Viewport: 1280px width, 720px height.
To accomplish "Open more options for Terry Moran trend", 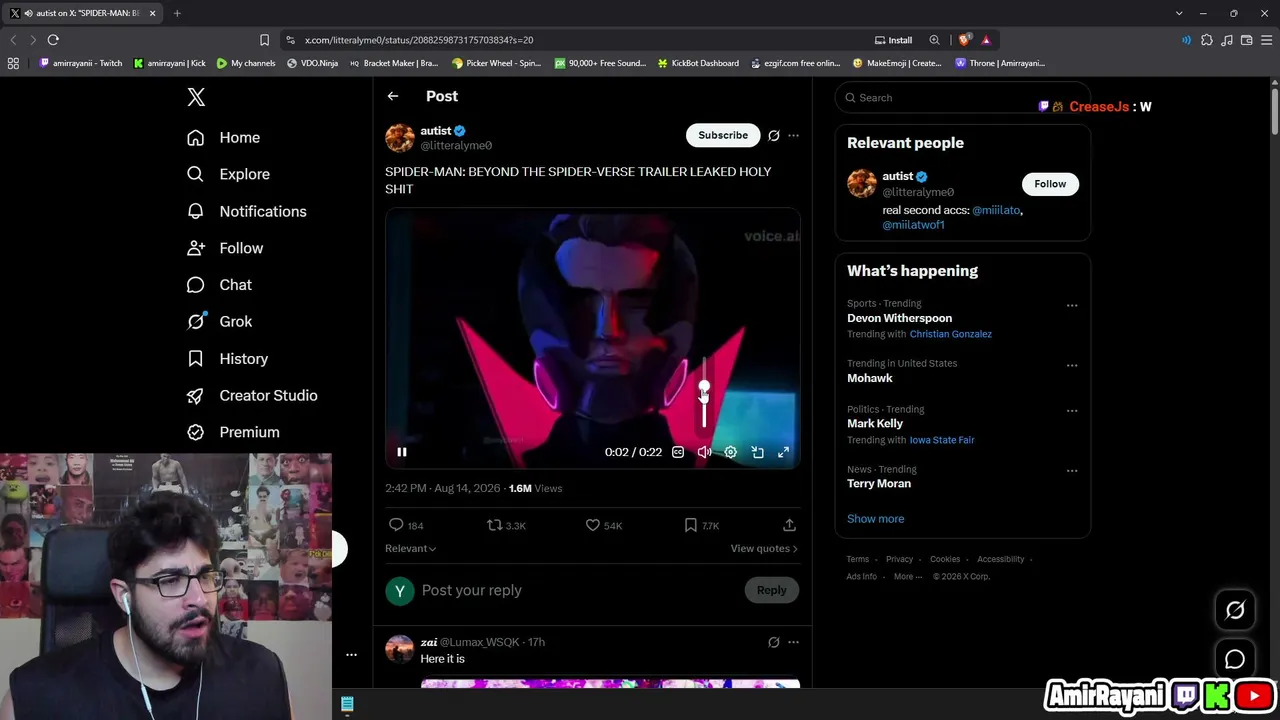I will 1072,471.
